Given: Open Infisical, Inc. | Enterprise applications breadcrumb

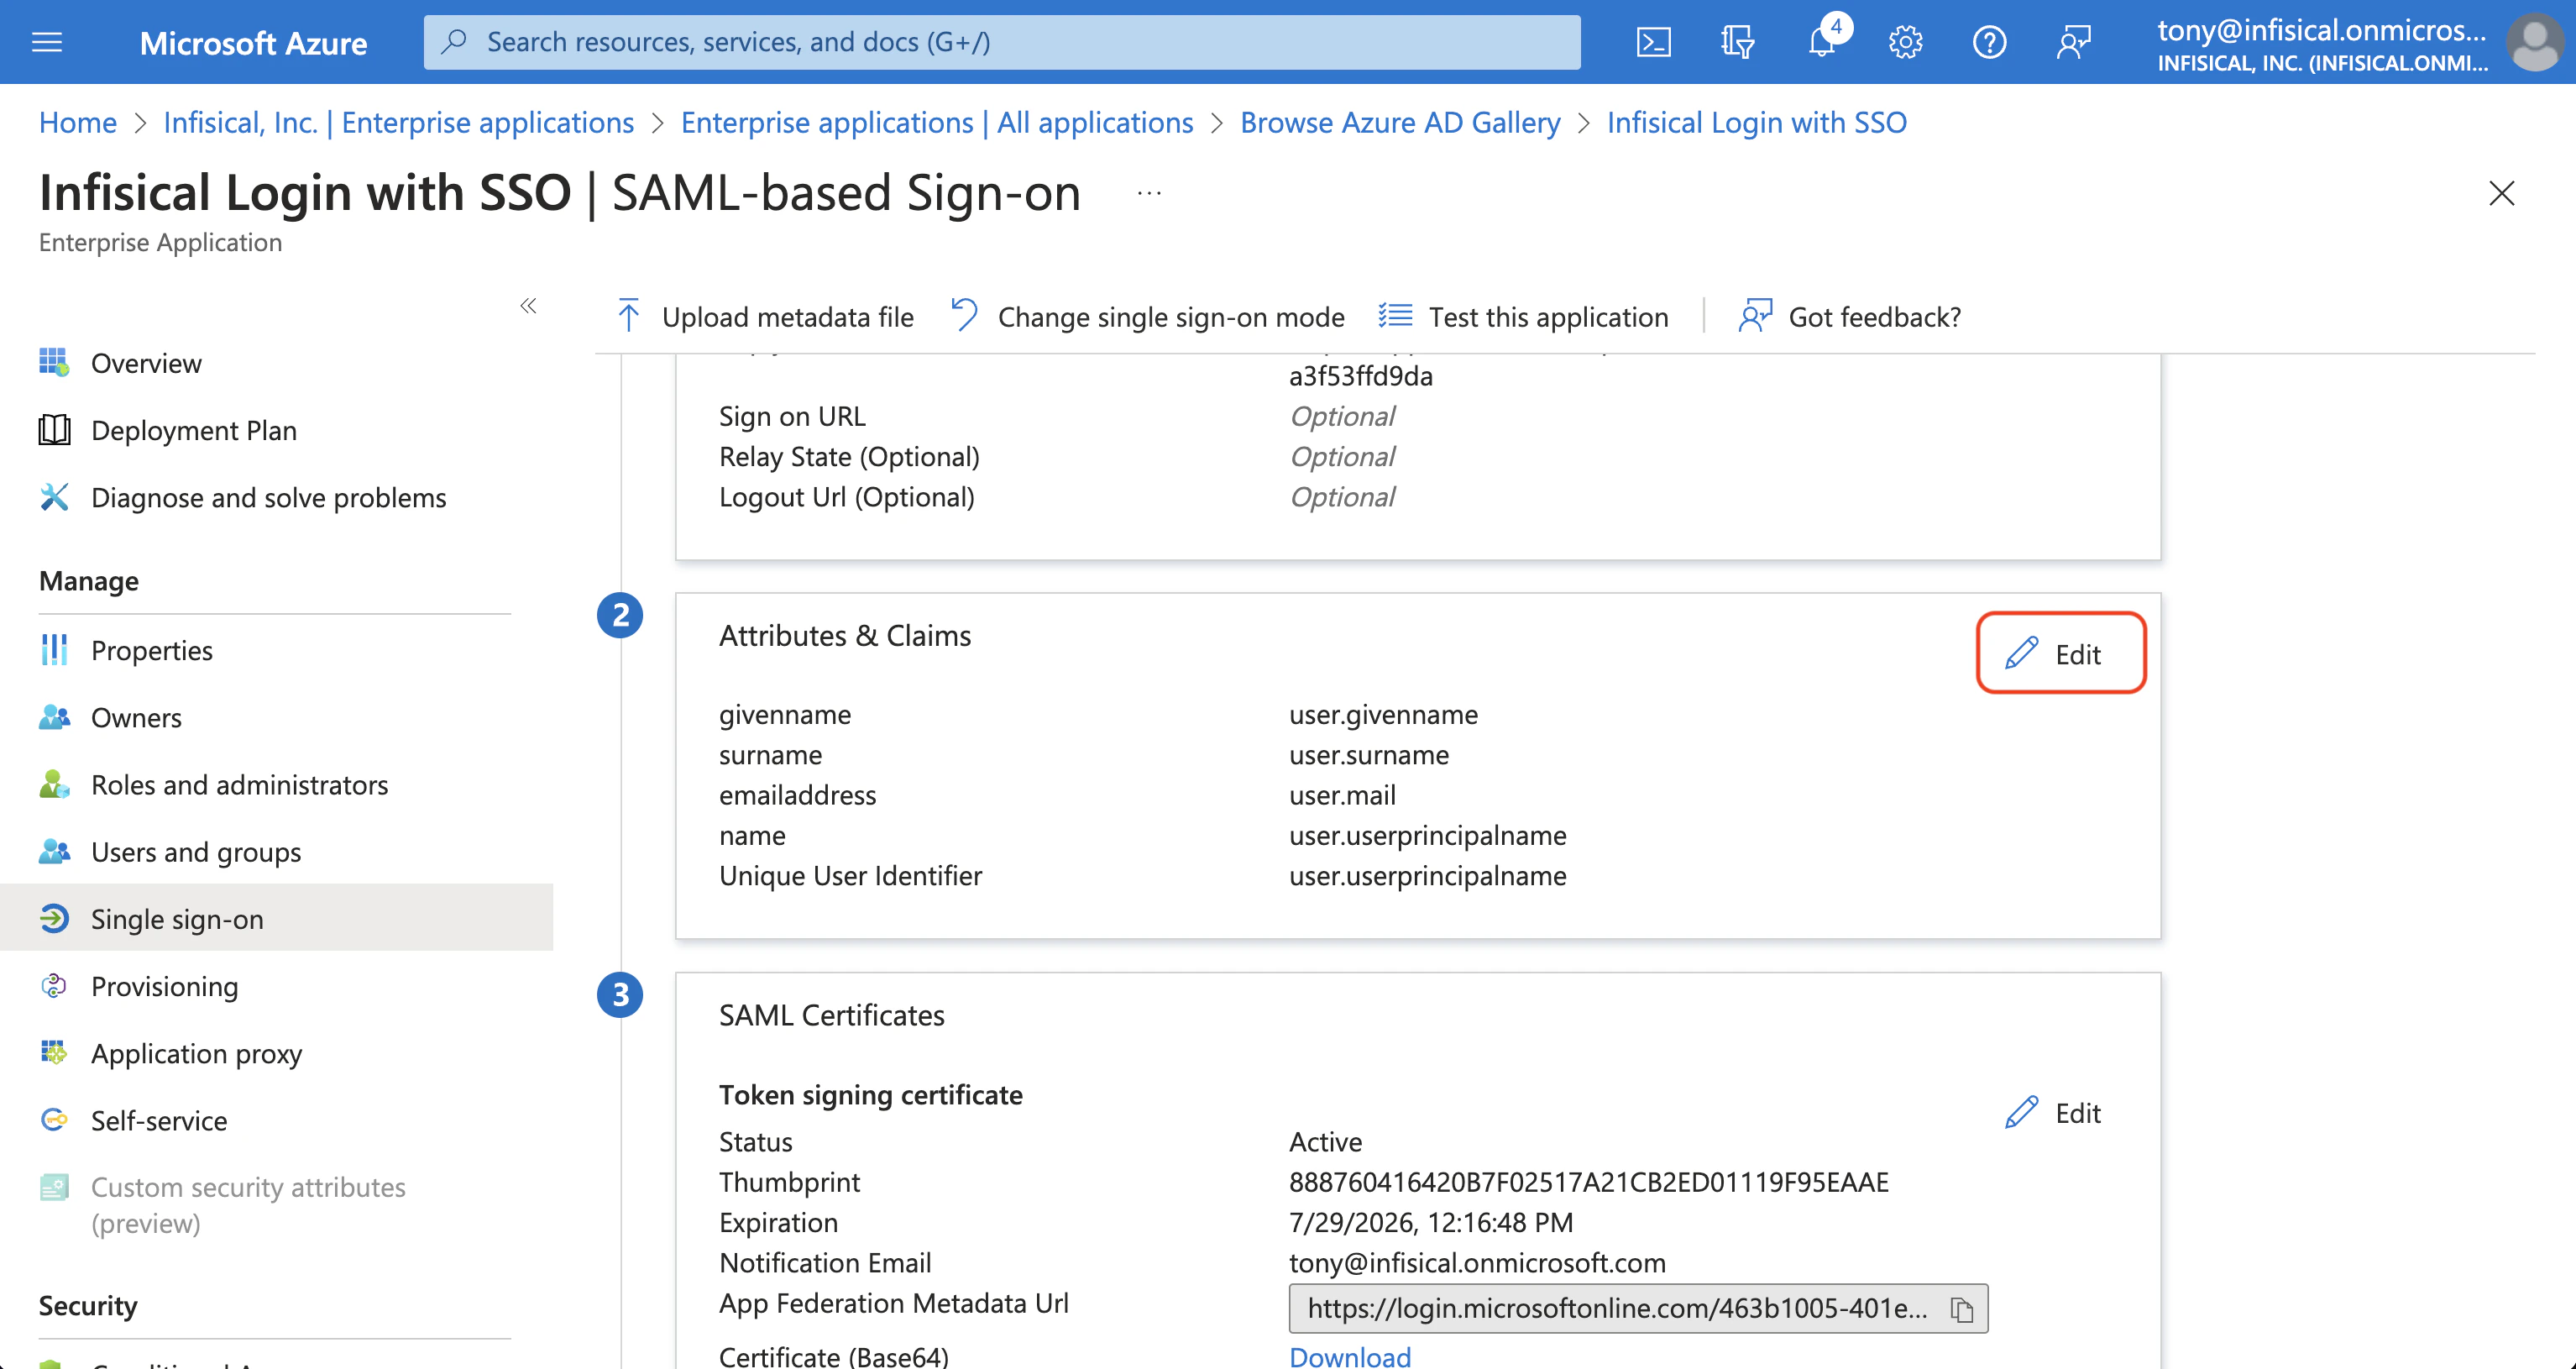Looking at the screenshot, I should (x=399, y=122).
